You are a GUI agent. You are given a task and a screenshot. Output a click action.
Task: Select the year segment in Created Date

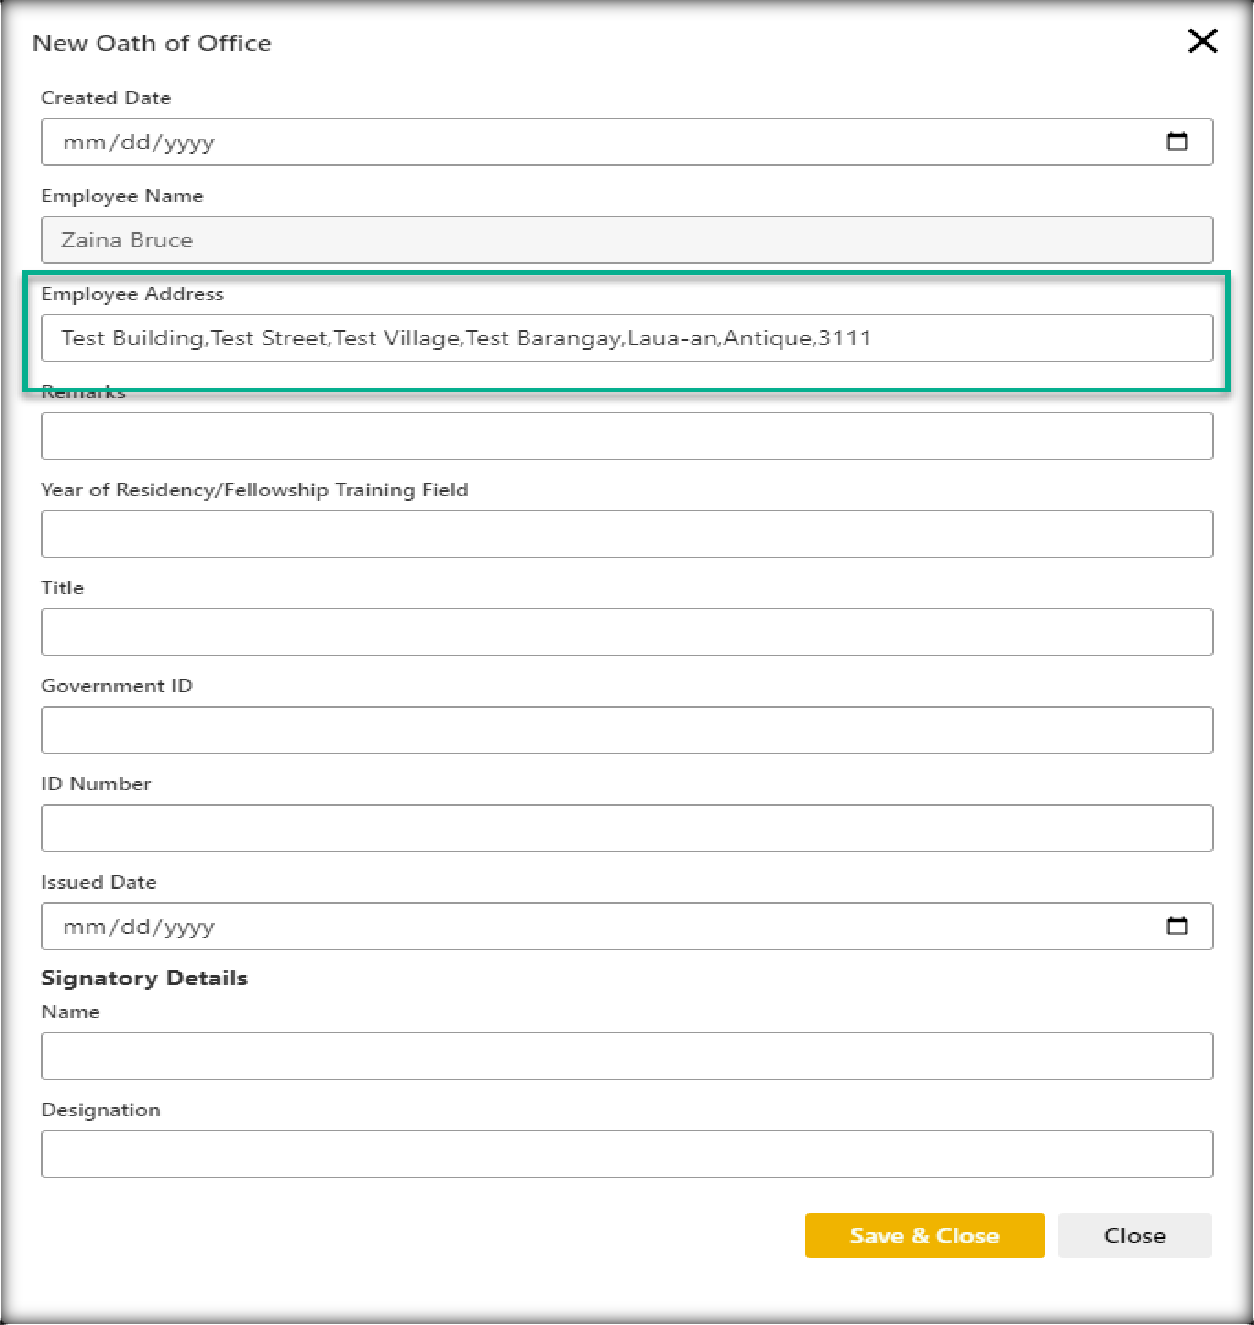coord(189,143)
